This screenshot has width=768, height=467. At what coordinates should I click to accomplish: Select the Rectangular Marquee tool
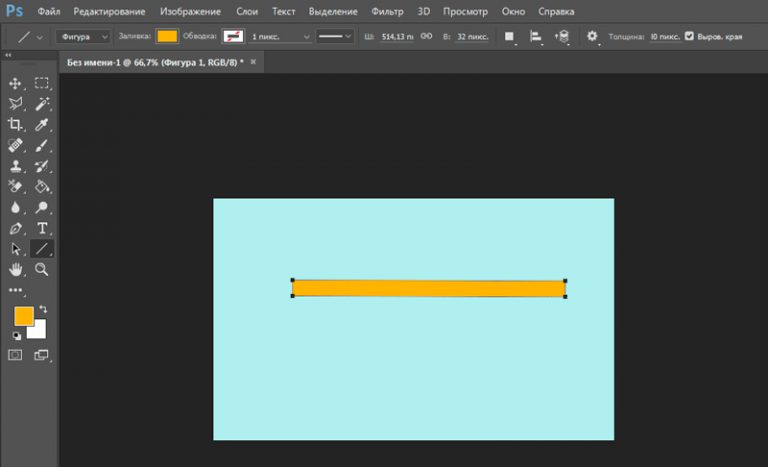tap(42, 83)
